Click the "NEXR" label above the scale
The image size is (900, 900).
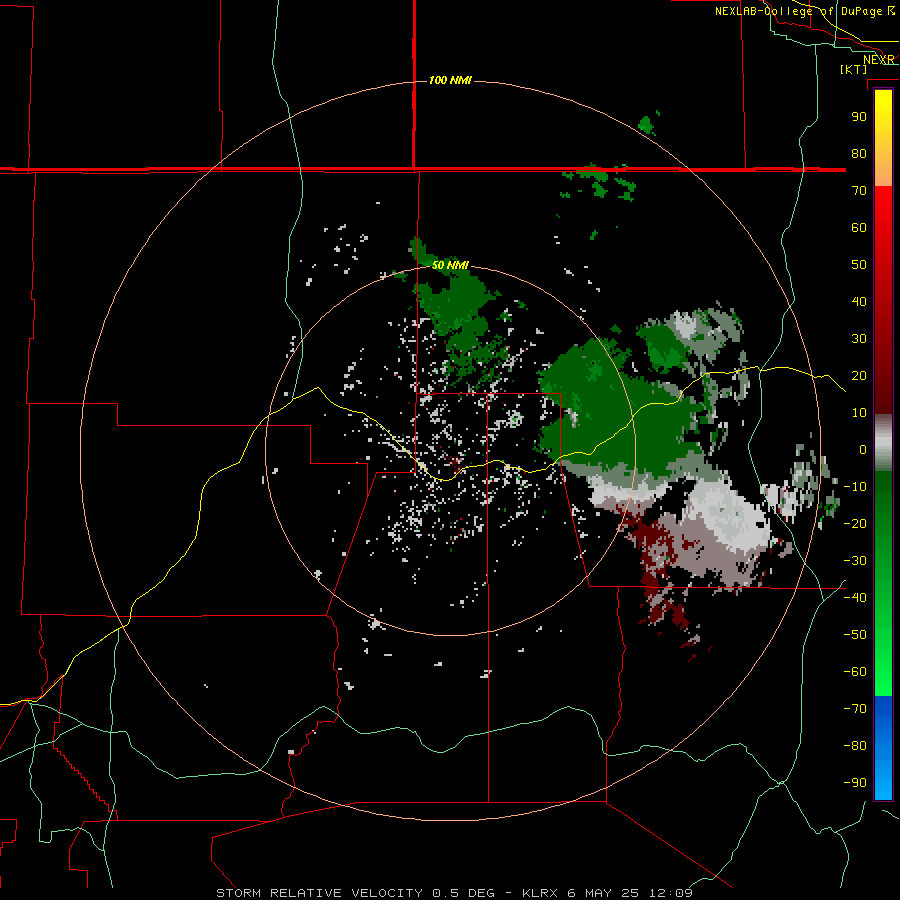pyautogui.click(x=879, y=60)
